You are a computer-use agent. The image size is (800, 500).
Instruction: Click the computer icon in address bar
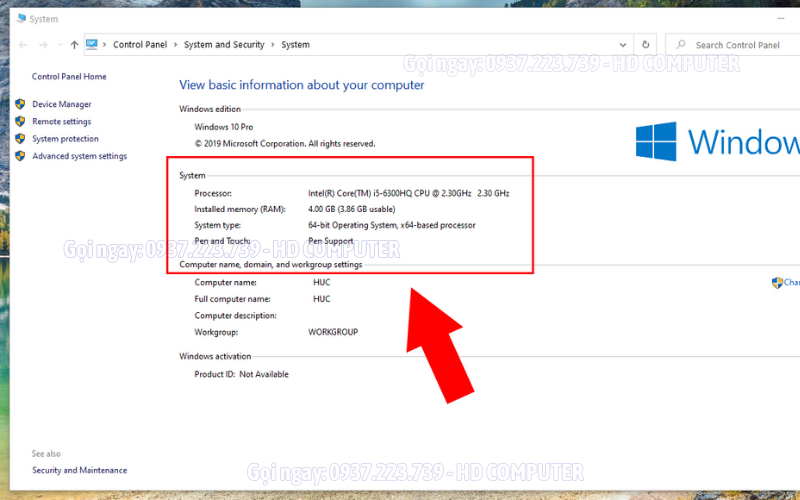91,44
